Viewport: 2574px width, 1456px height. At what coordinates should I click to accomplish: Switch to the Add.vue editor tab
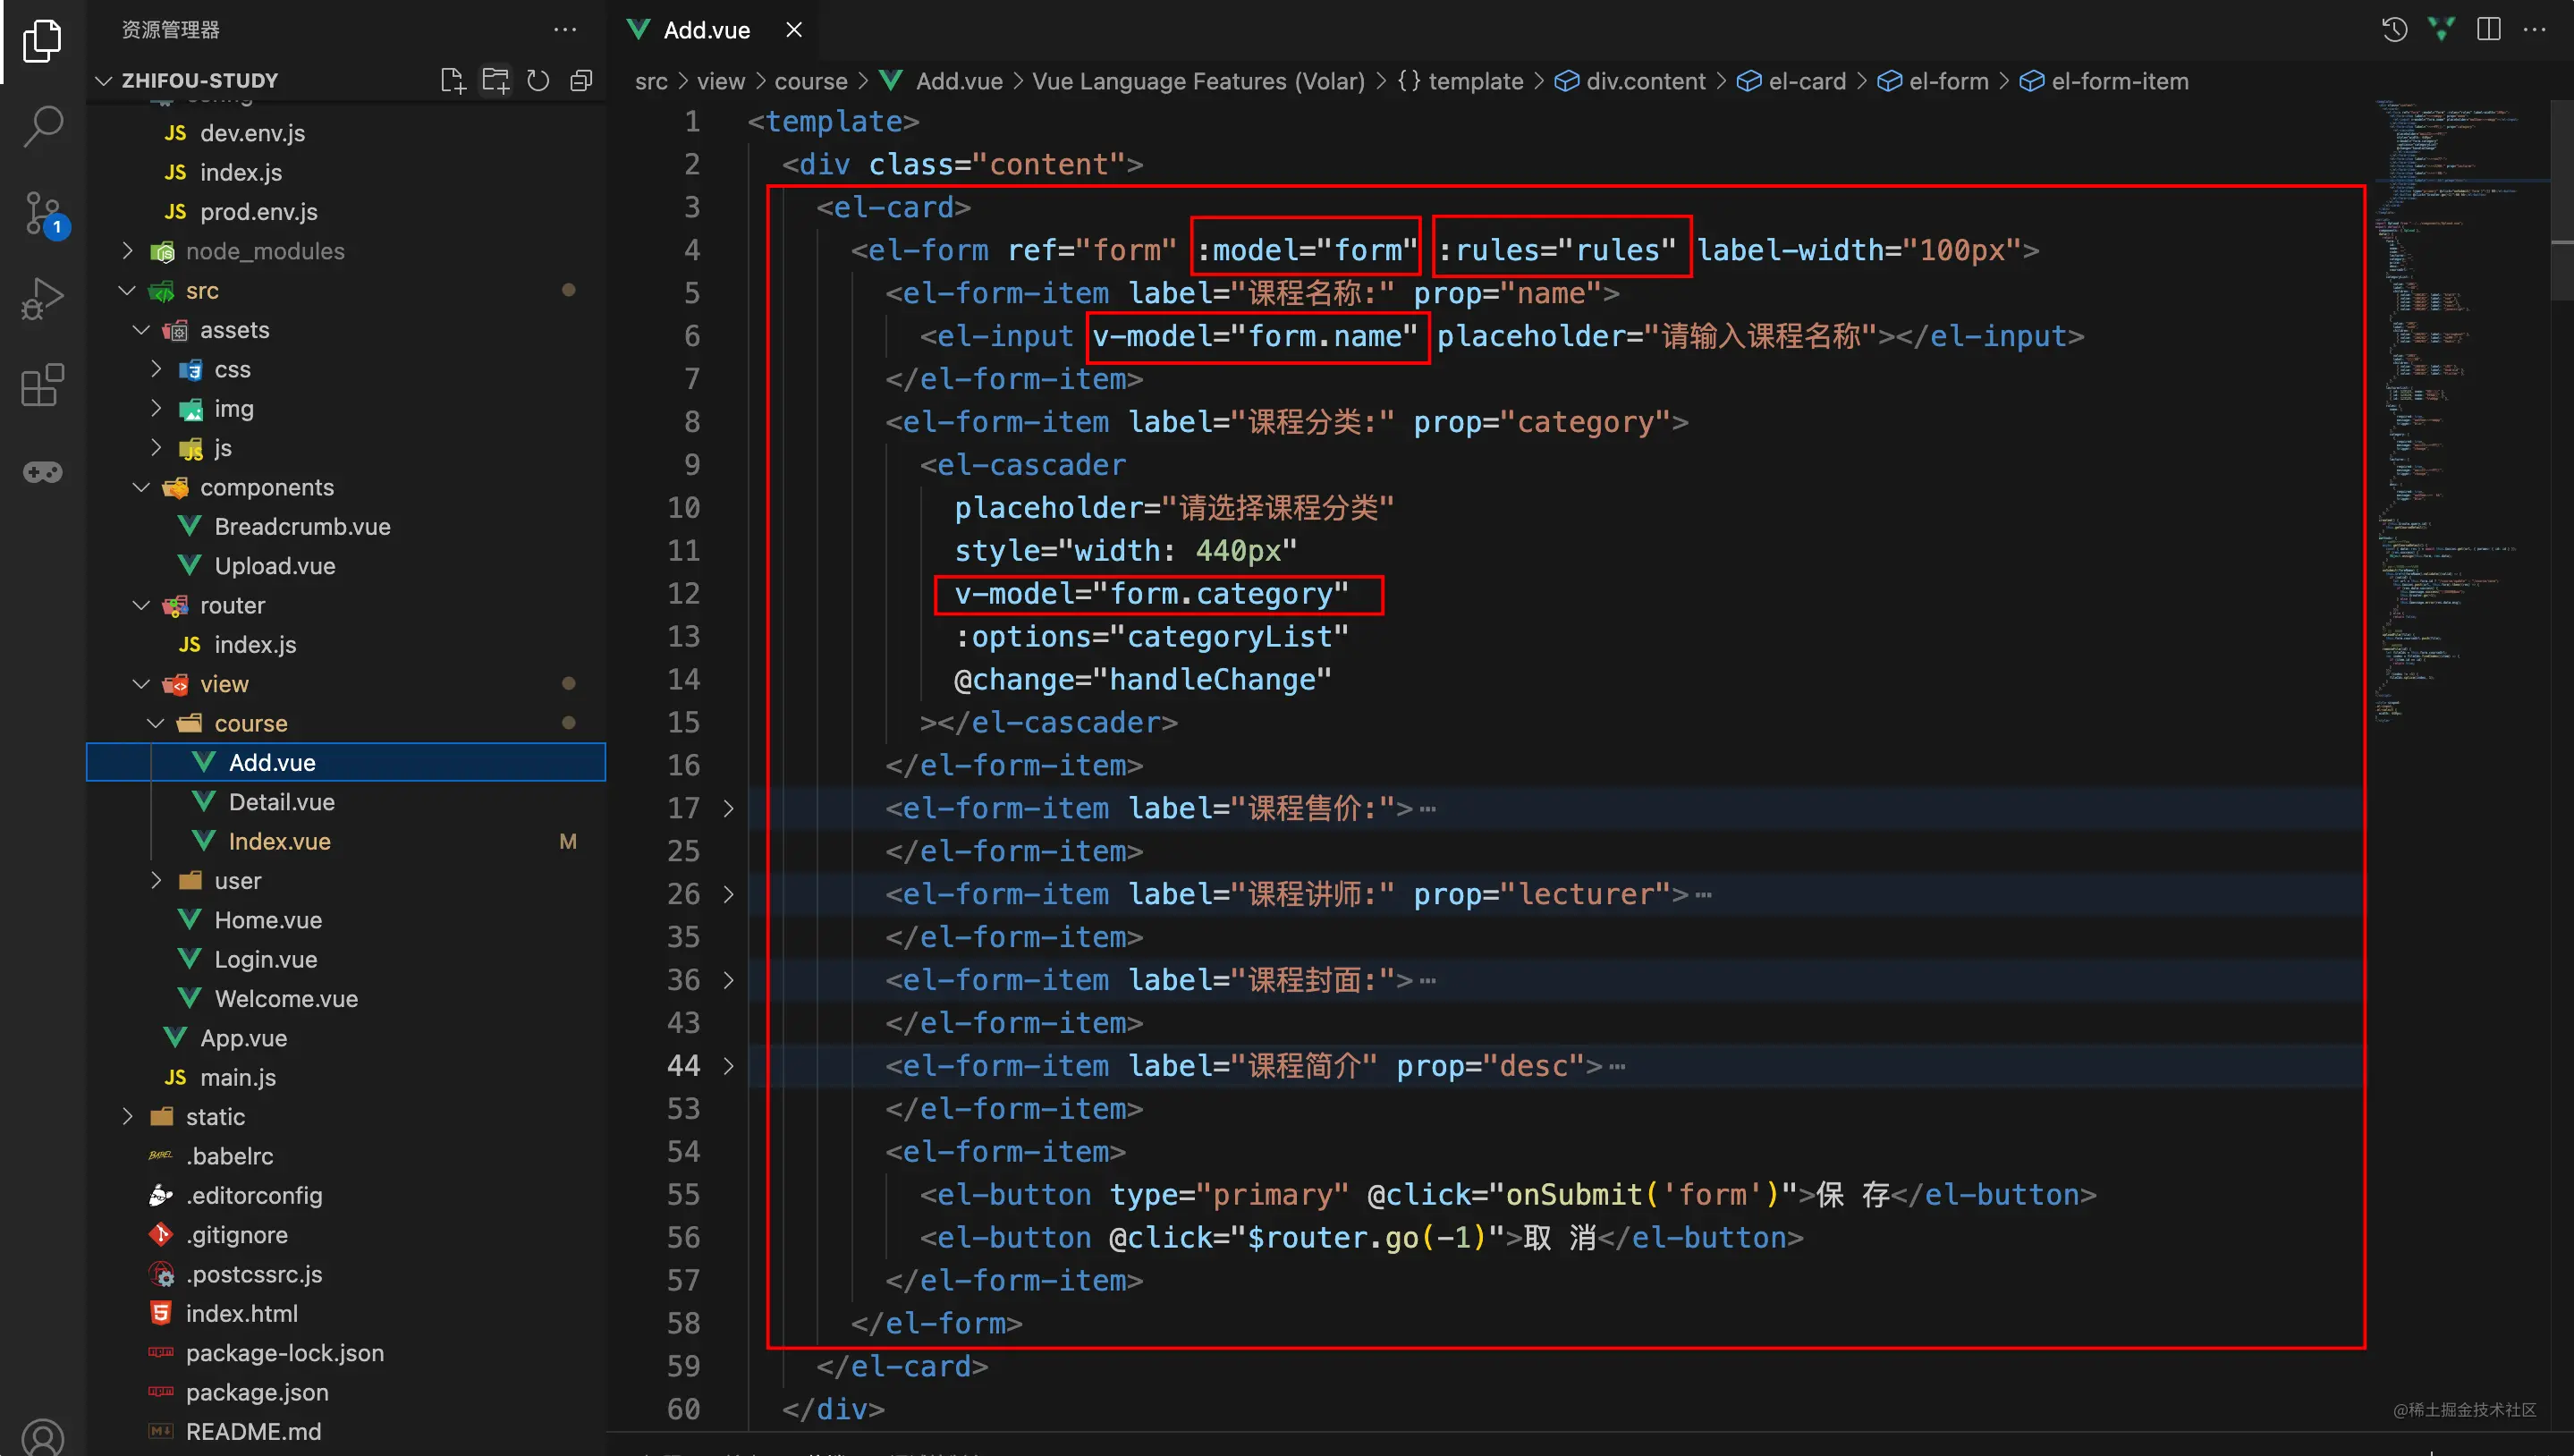[705, 30]
